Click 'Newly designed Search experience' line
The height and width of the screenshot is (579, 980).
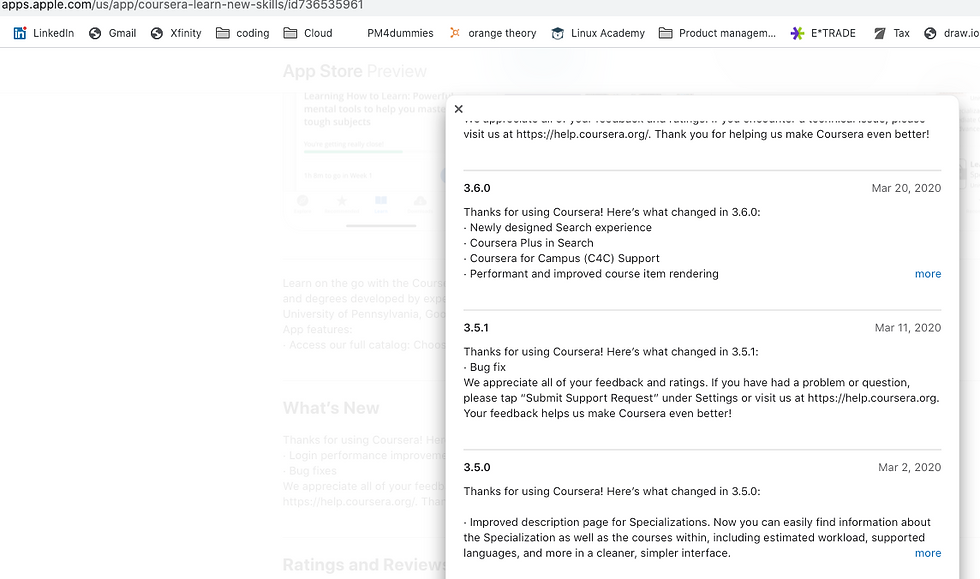[558, 228]
